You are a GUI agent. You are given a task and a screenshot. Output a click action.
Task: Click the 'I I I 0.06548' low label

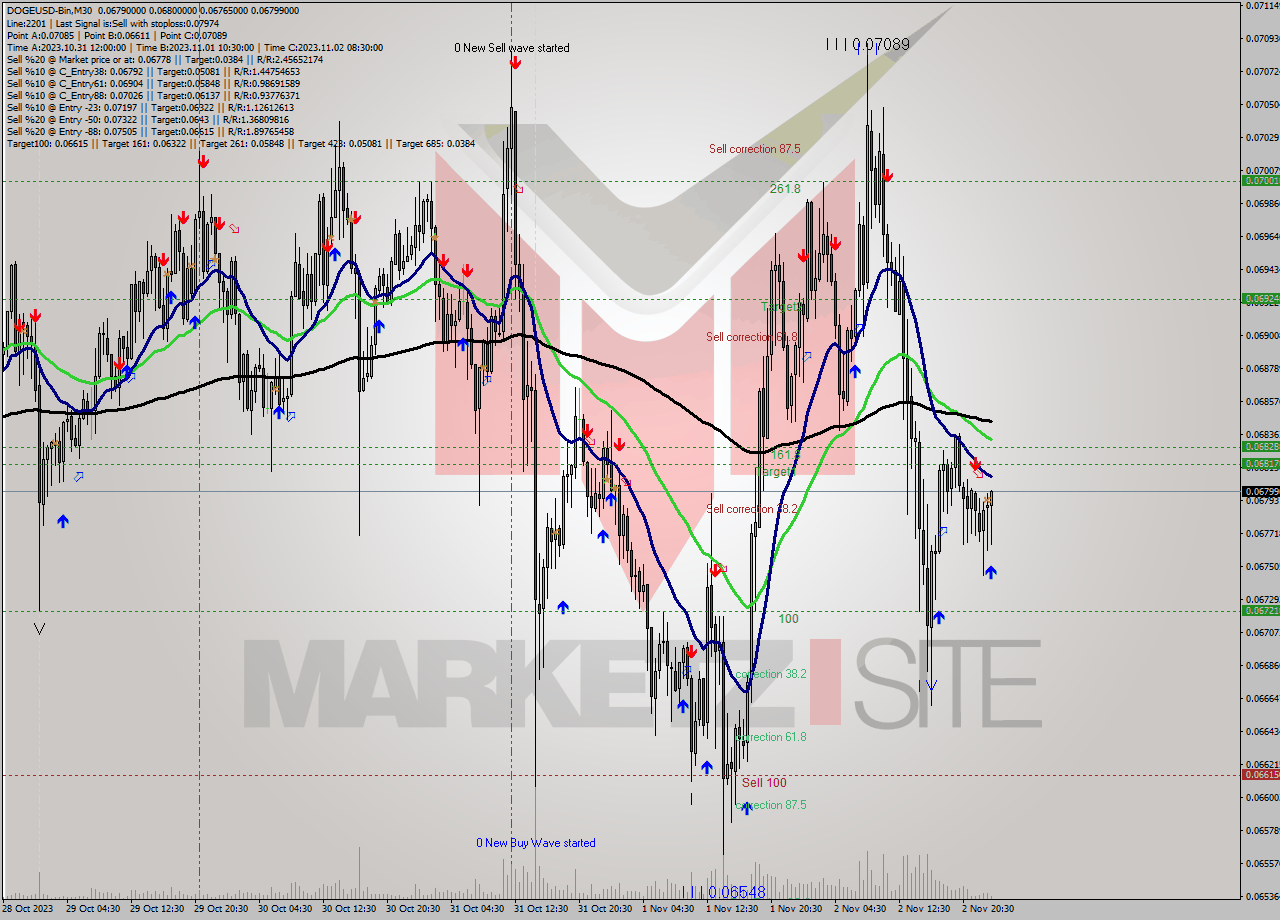(725, 892)
